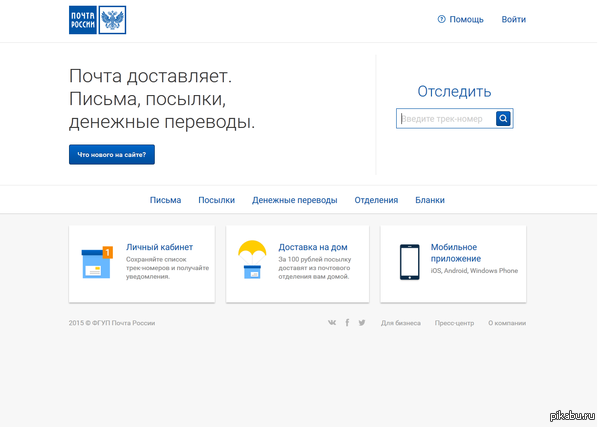Open the Письма menu item
600x427 pixels.
click(166, 200)
